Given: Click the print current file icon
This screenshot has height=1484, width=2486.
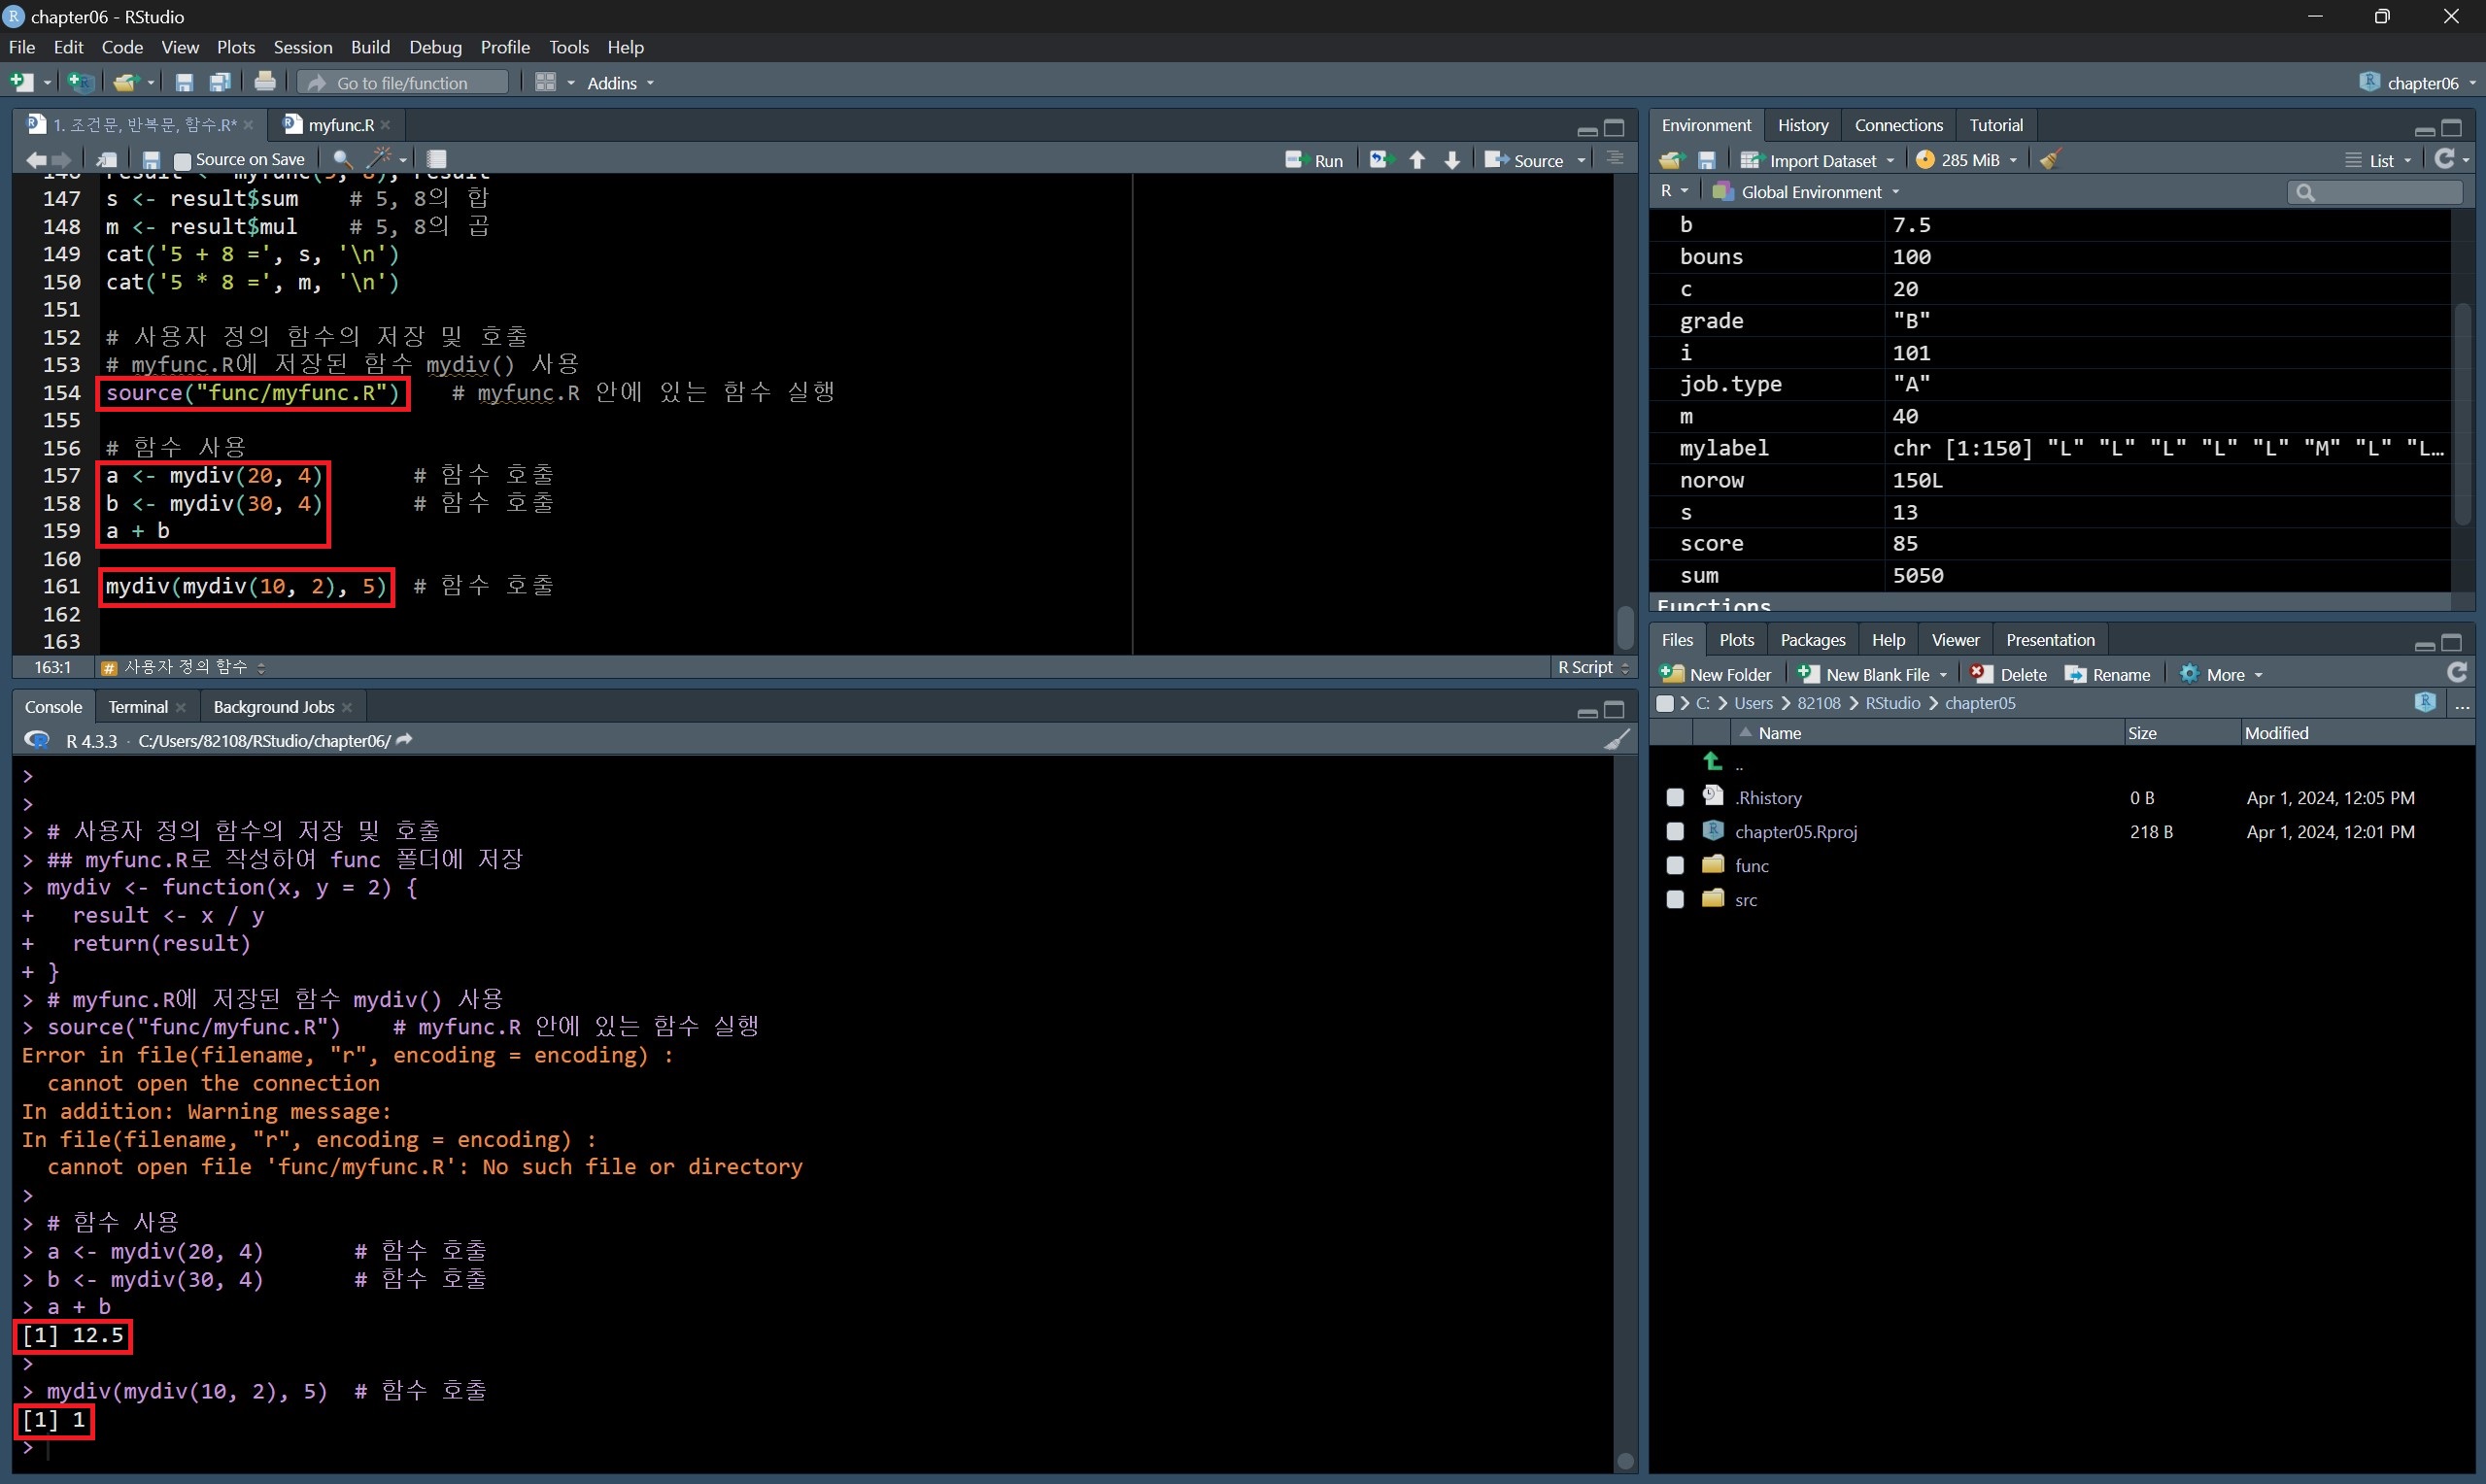Looking at the screenshot, I should tap(265, 82).
